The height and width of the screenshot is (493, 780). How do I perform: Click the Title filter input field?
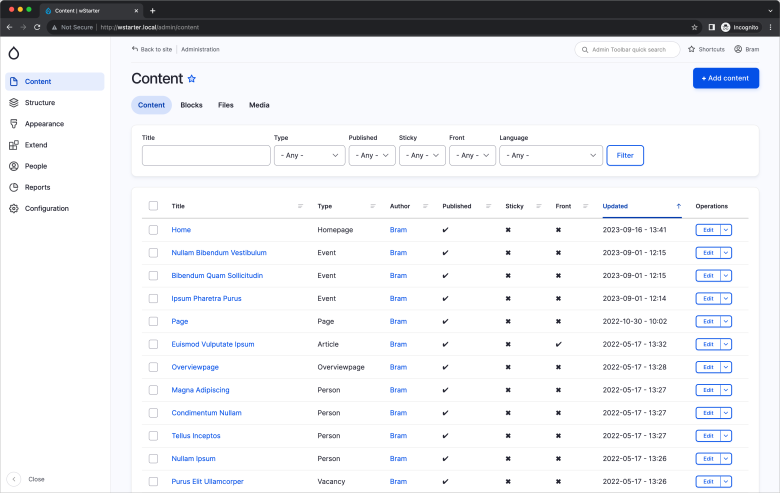pos(206,155)
